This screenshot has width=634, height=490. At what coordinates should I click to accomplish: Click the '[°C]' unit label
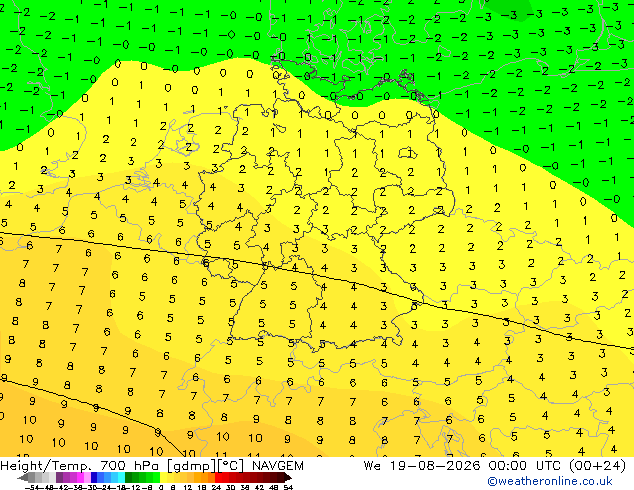point(232,466)
